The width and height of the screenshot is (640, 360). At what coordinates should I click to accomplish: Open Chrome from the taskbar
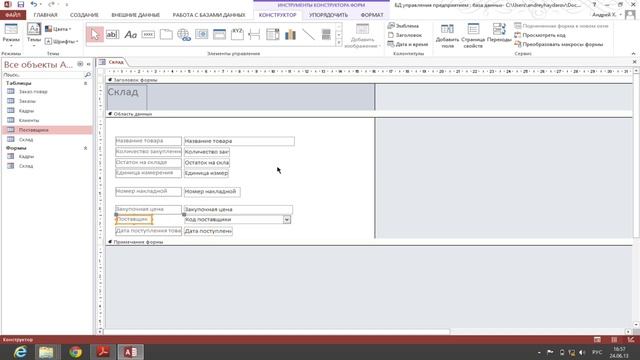pyautogui.click(x=76, y=352)
